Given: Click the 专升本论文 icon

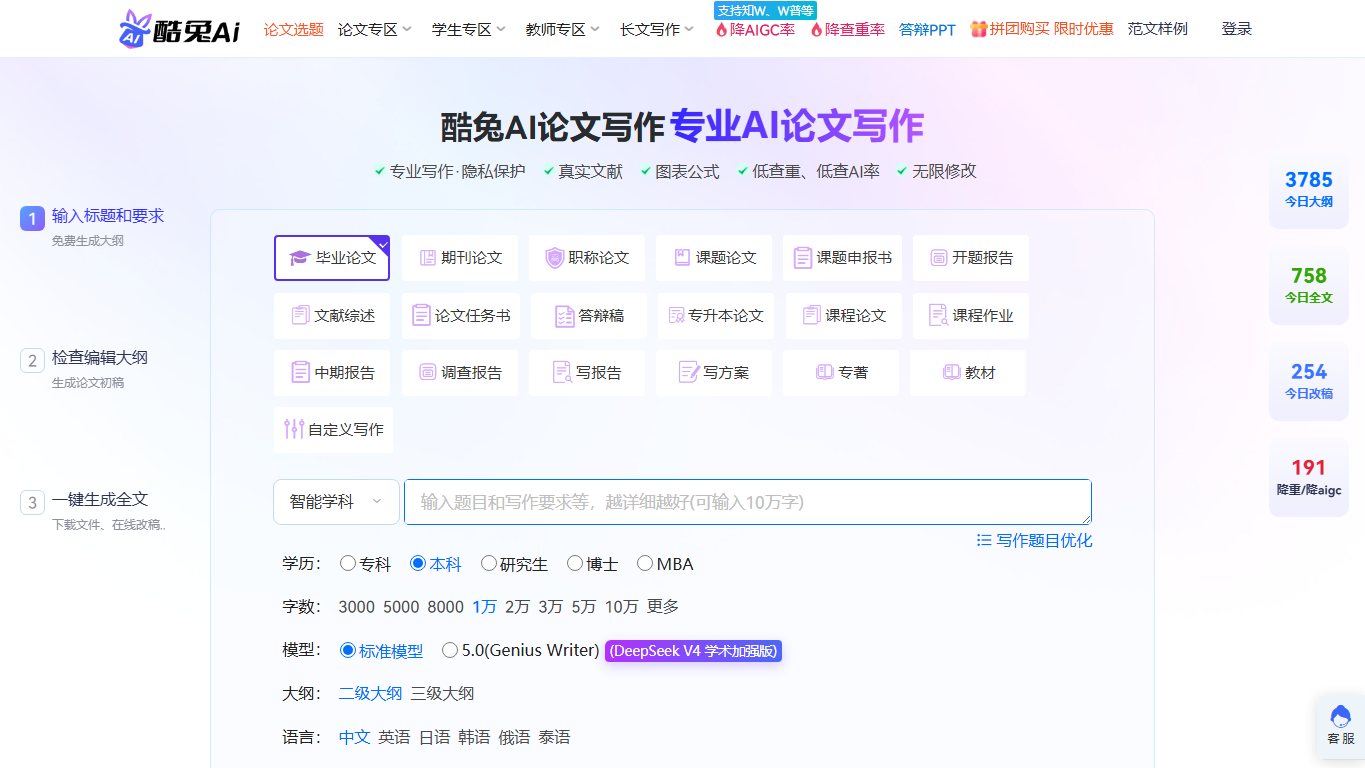Looking at the screenshot, I should 677,315.
